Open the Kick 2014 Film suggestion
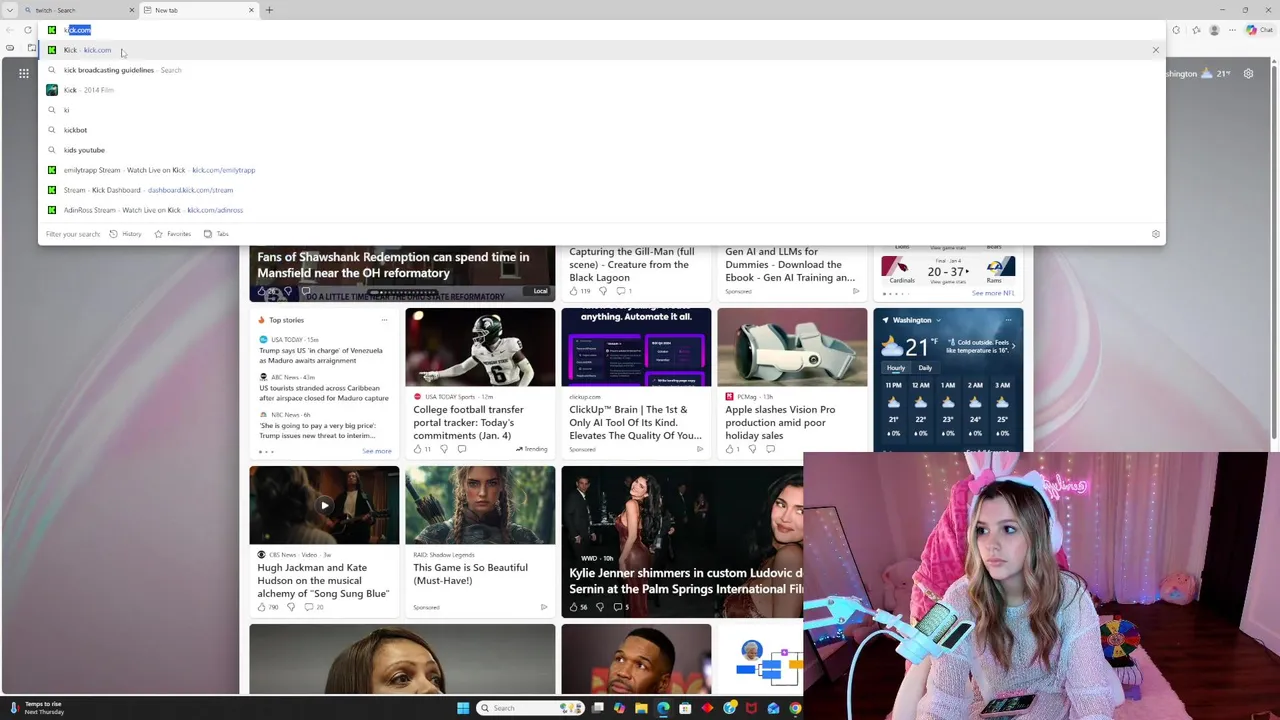Screen dimensions: 1280x720 600,90
